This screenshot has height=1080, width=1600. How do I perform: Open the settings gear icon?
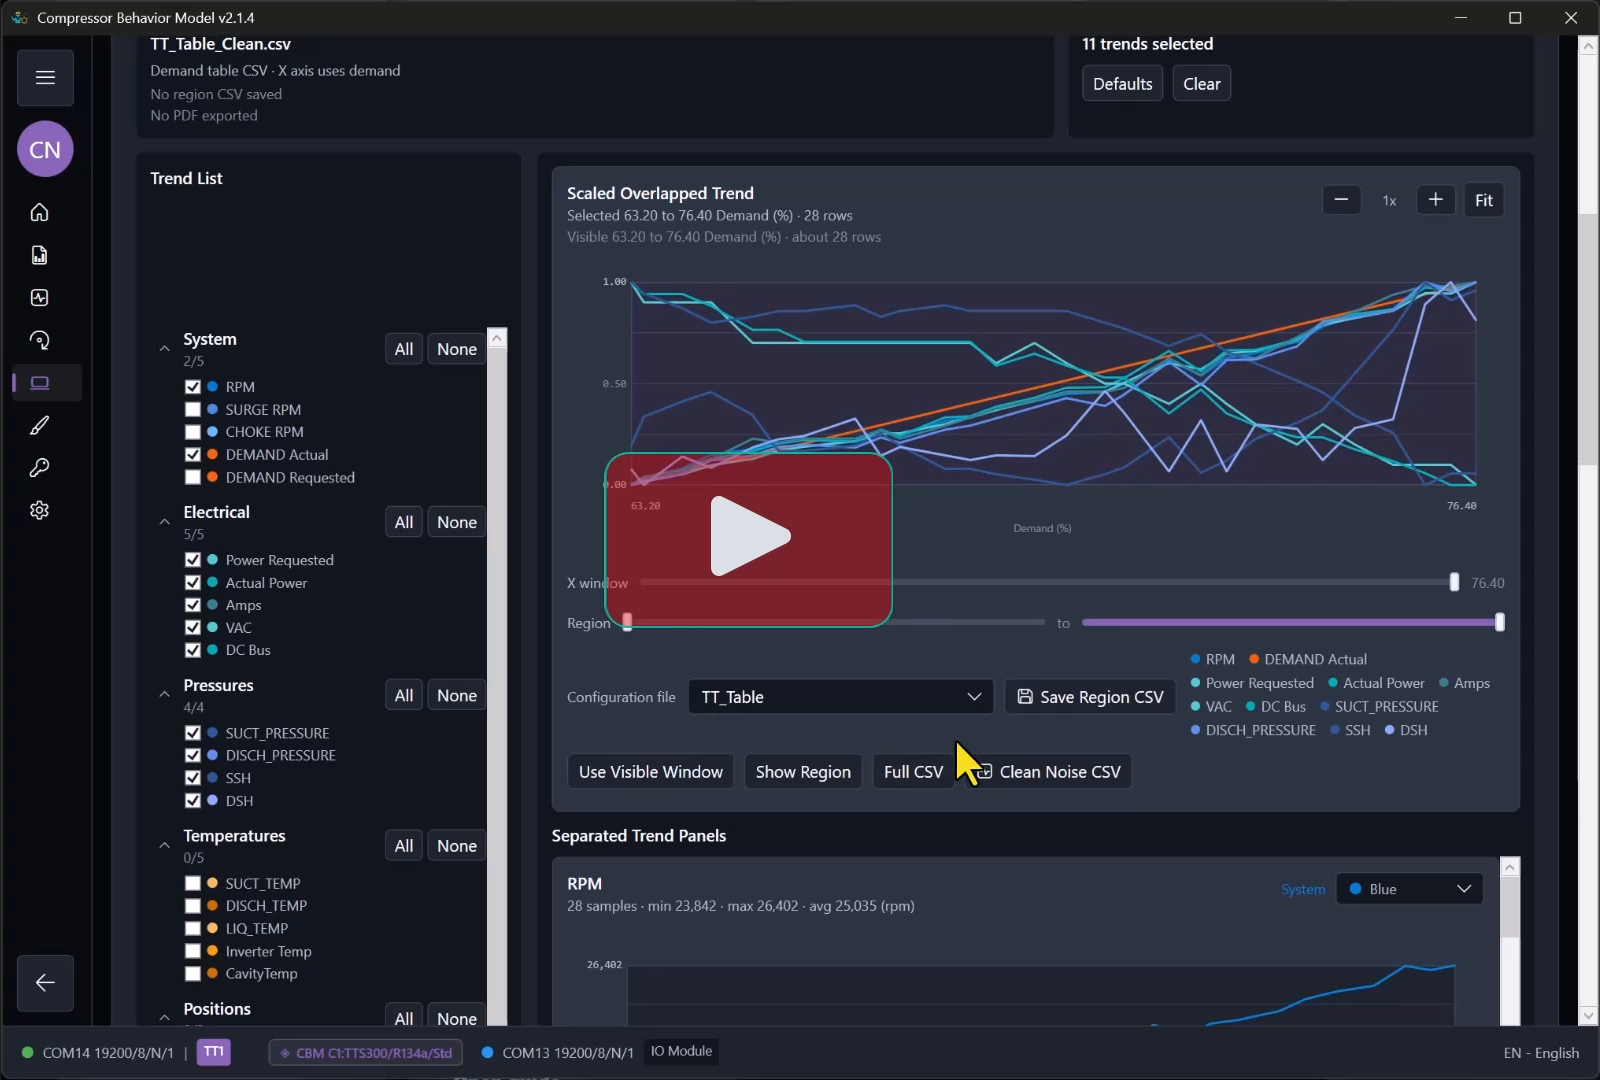pyautogui.click(x=39, y=510)
